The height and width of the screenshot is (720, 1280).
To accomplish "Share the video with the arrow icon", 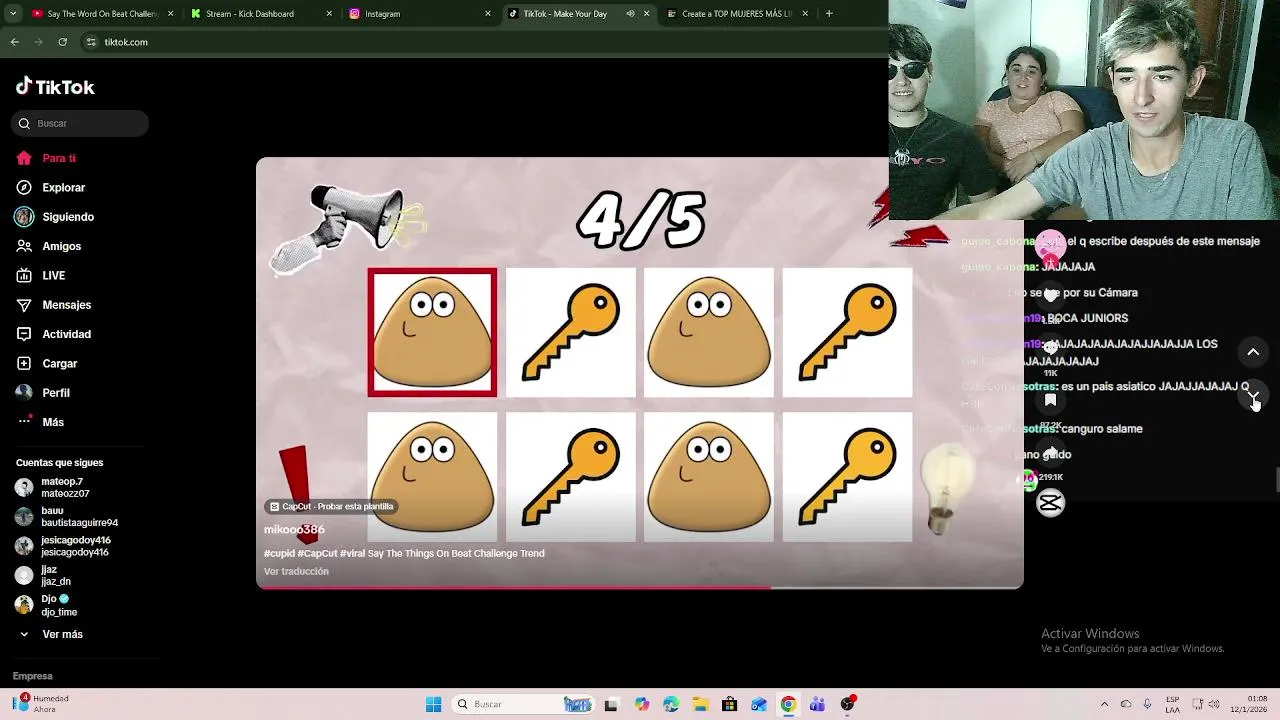I will [1050, 452].
